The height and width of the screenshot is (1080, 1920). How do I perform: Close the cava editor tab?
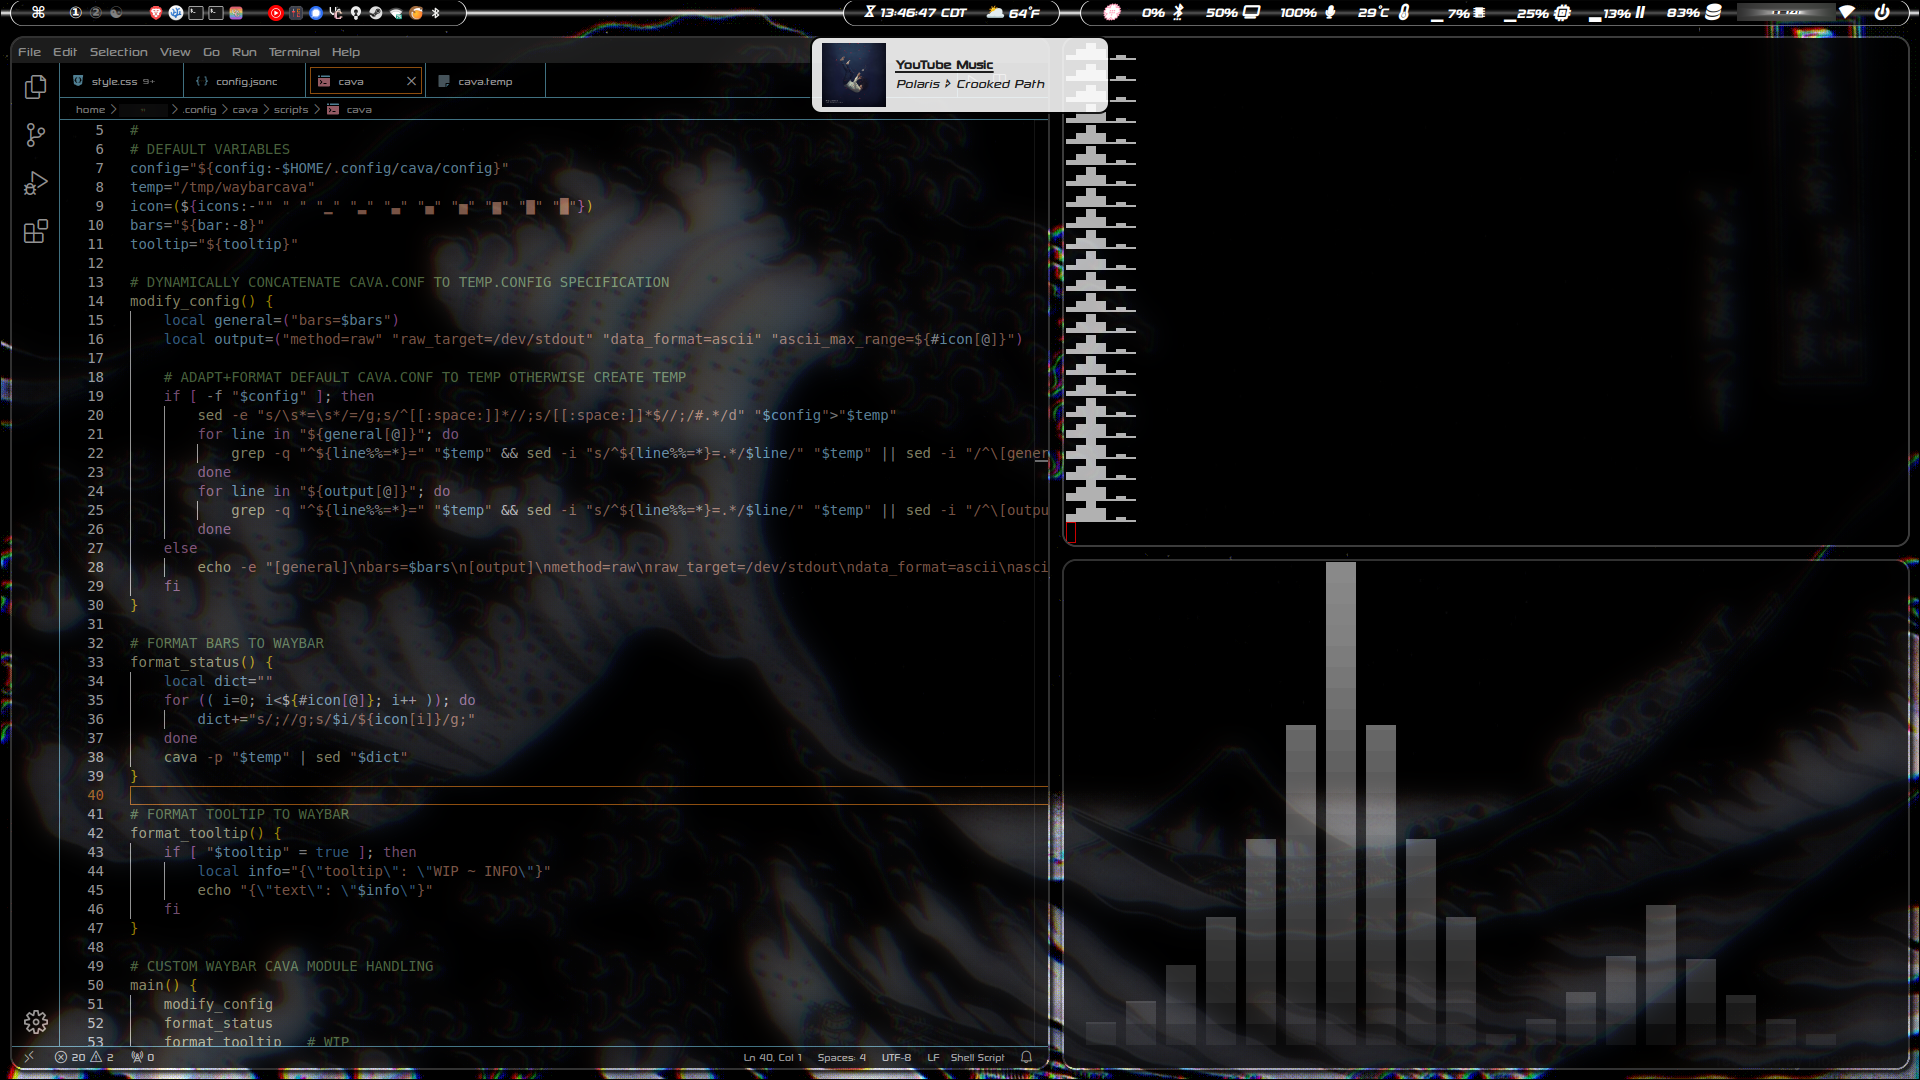coord(411,81)
